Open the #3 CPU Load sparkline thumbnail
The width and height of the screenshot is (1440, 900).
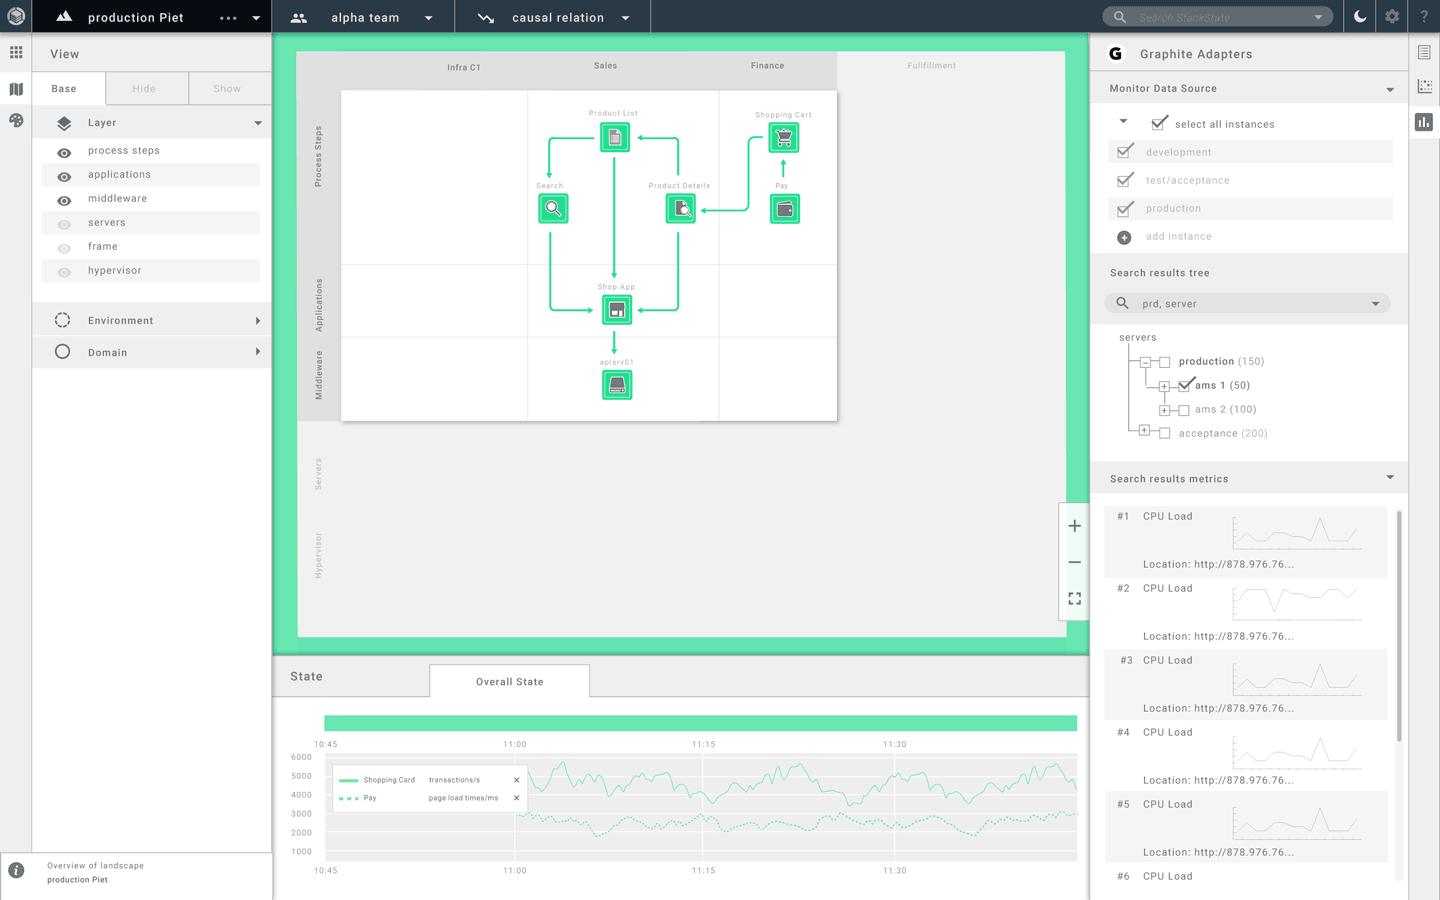click(1297, 678)
